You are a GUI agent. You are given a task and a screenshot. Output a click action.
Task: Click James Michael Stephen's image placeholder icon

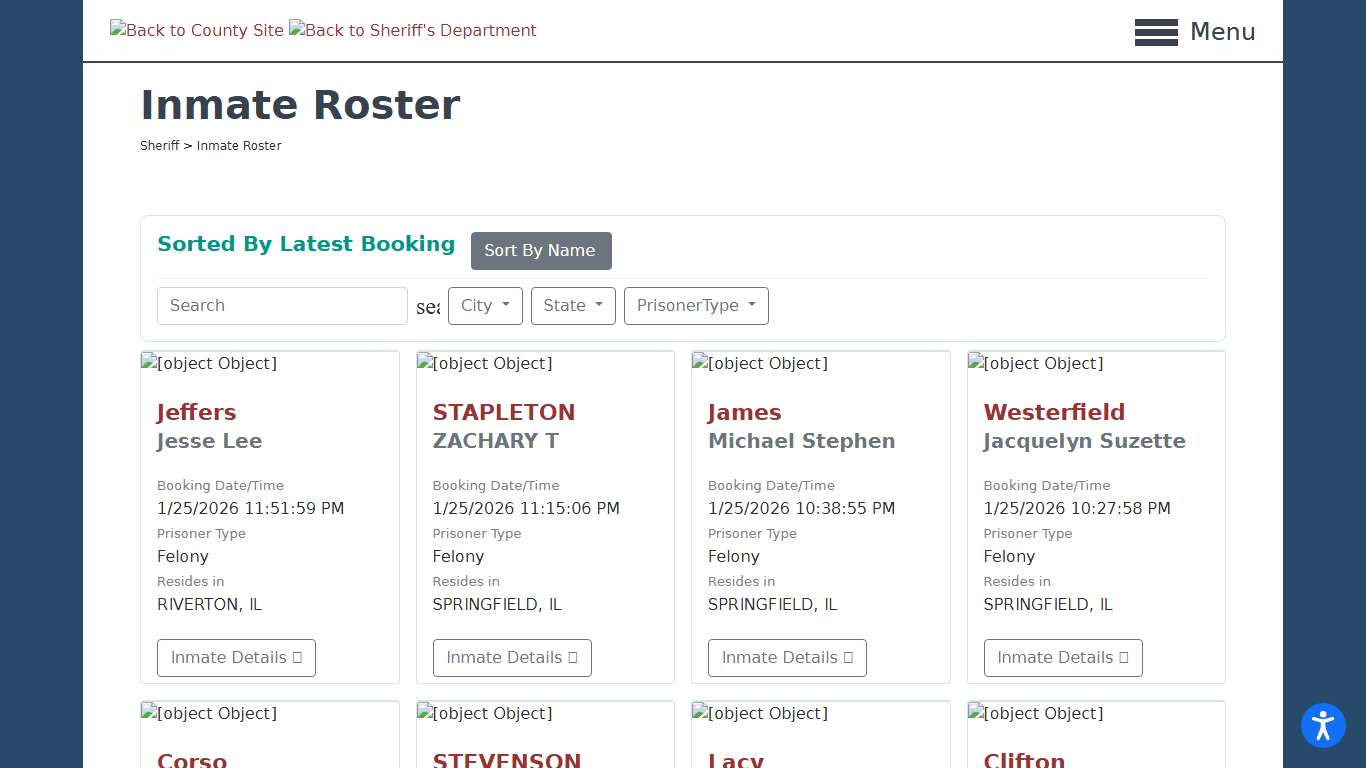[760, 364]
